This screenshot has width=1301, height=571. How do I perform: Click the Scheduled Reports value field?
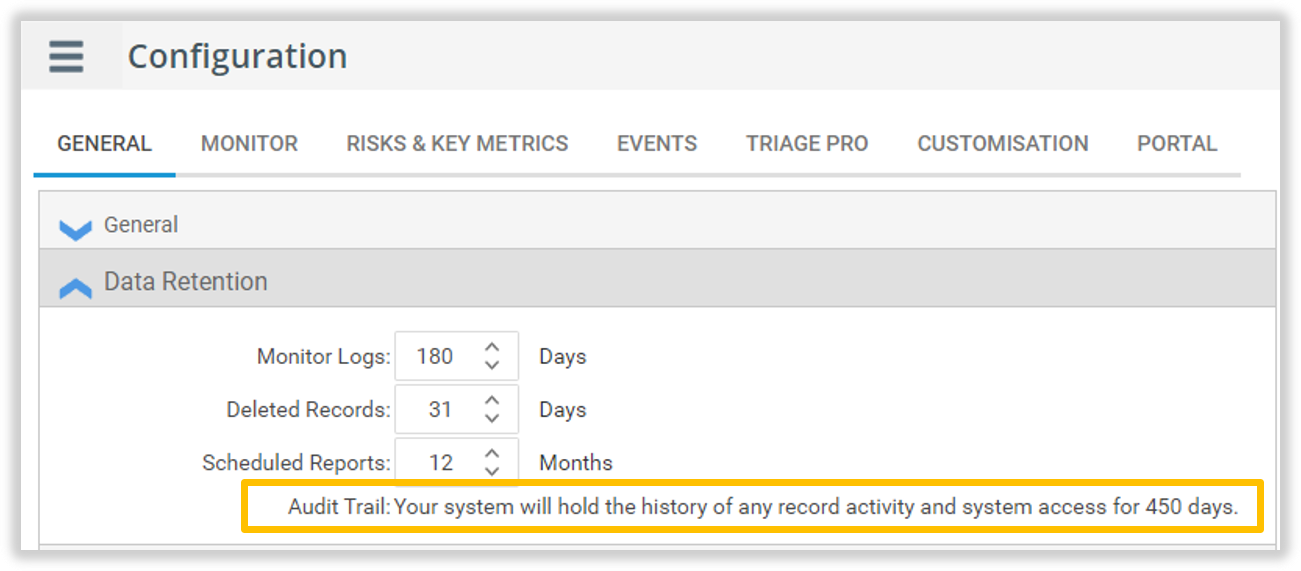[438, 462]
